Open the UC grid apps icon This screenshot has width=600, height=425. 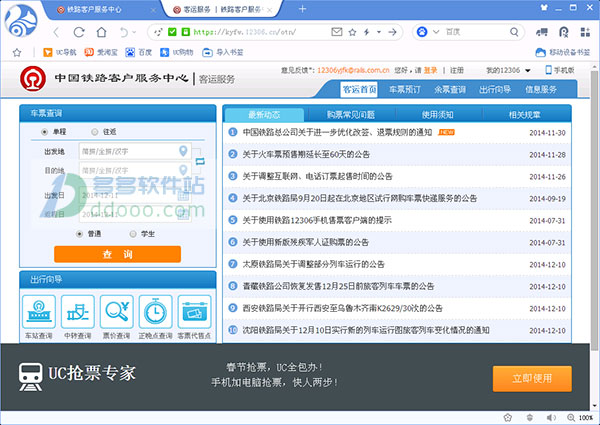coord(585,32)
